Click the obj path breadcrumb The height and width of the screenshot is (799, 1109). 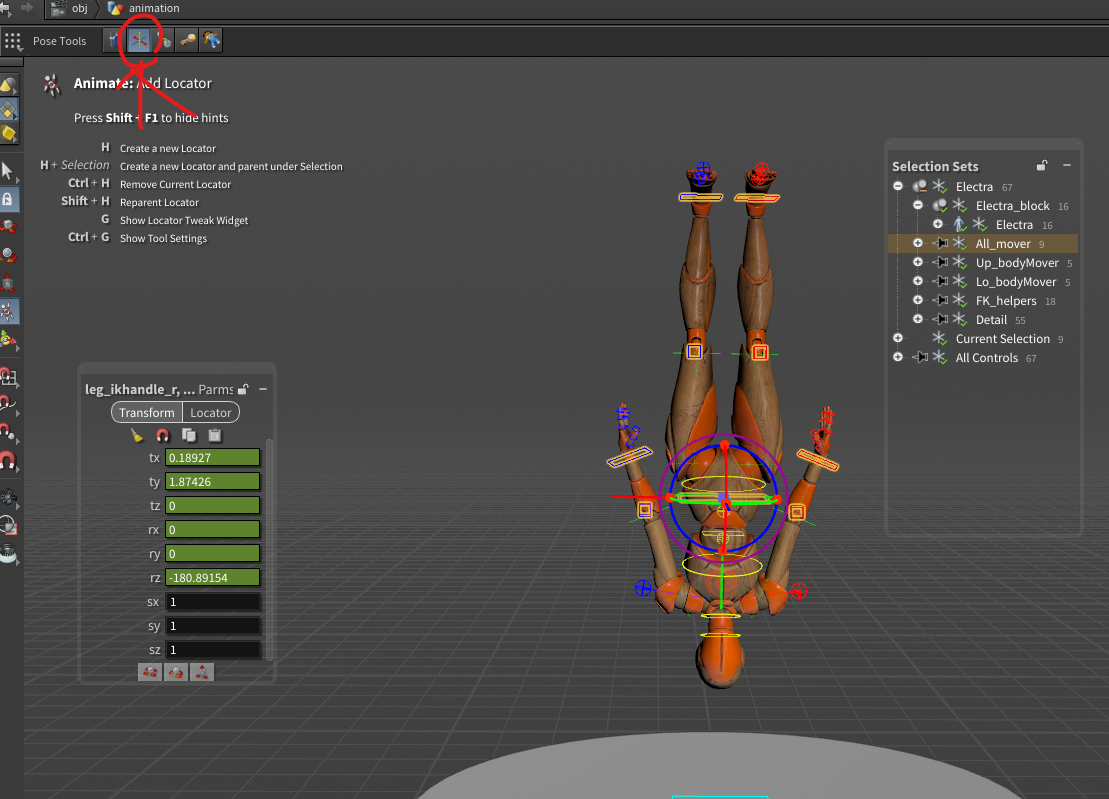[80, 8]
